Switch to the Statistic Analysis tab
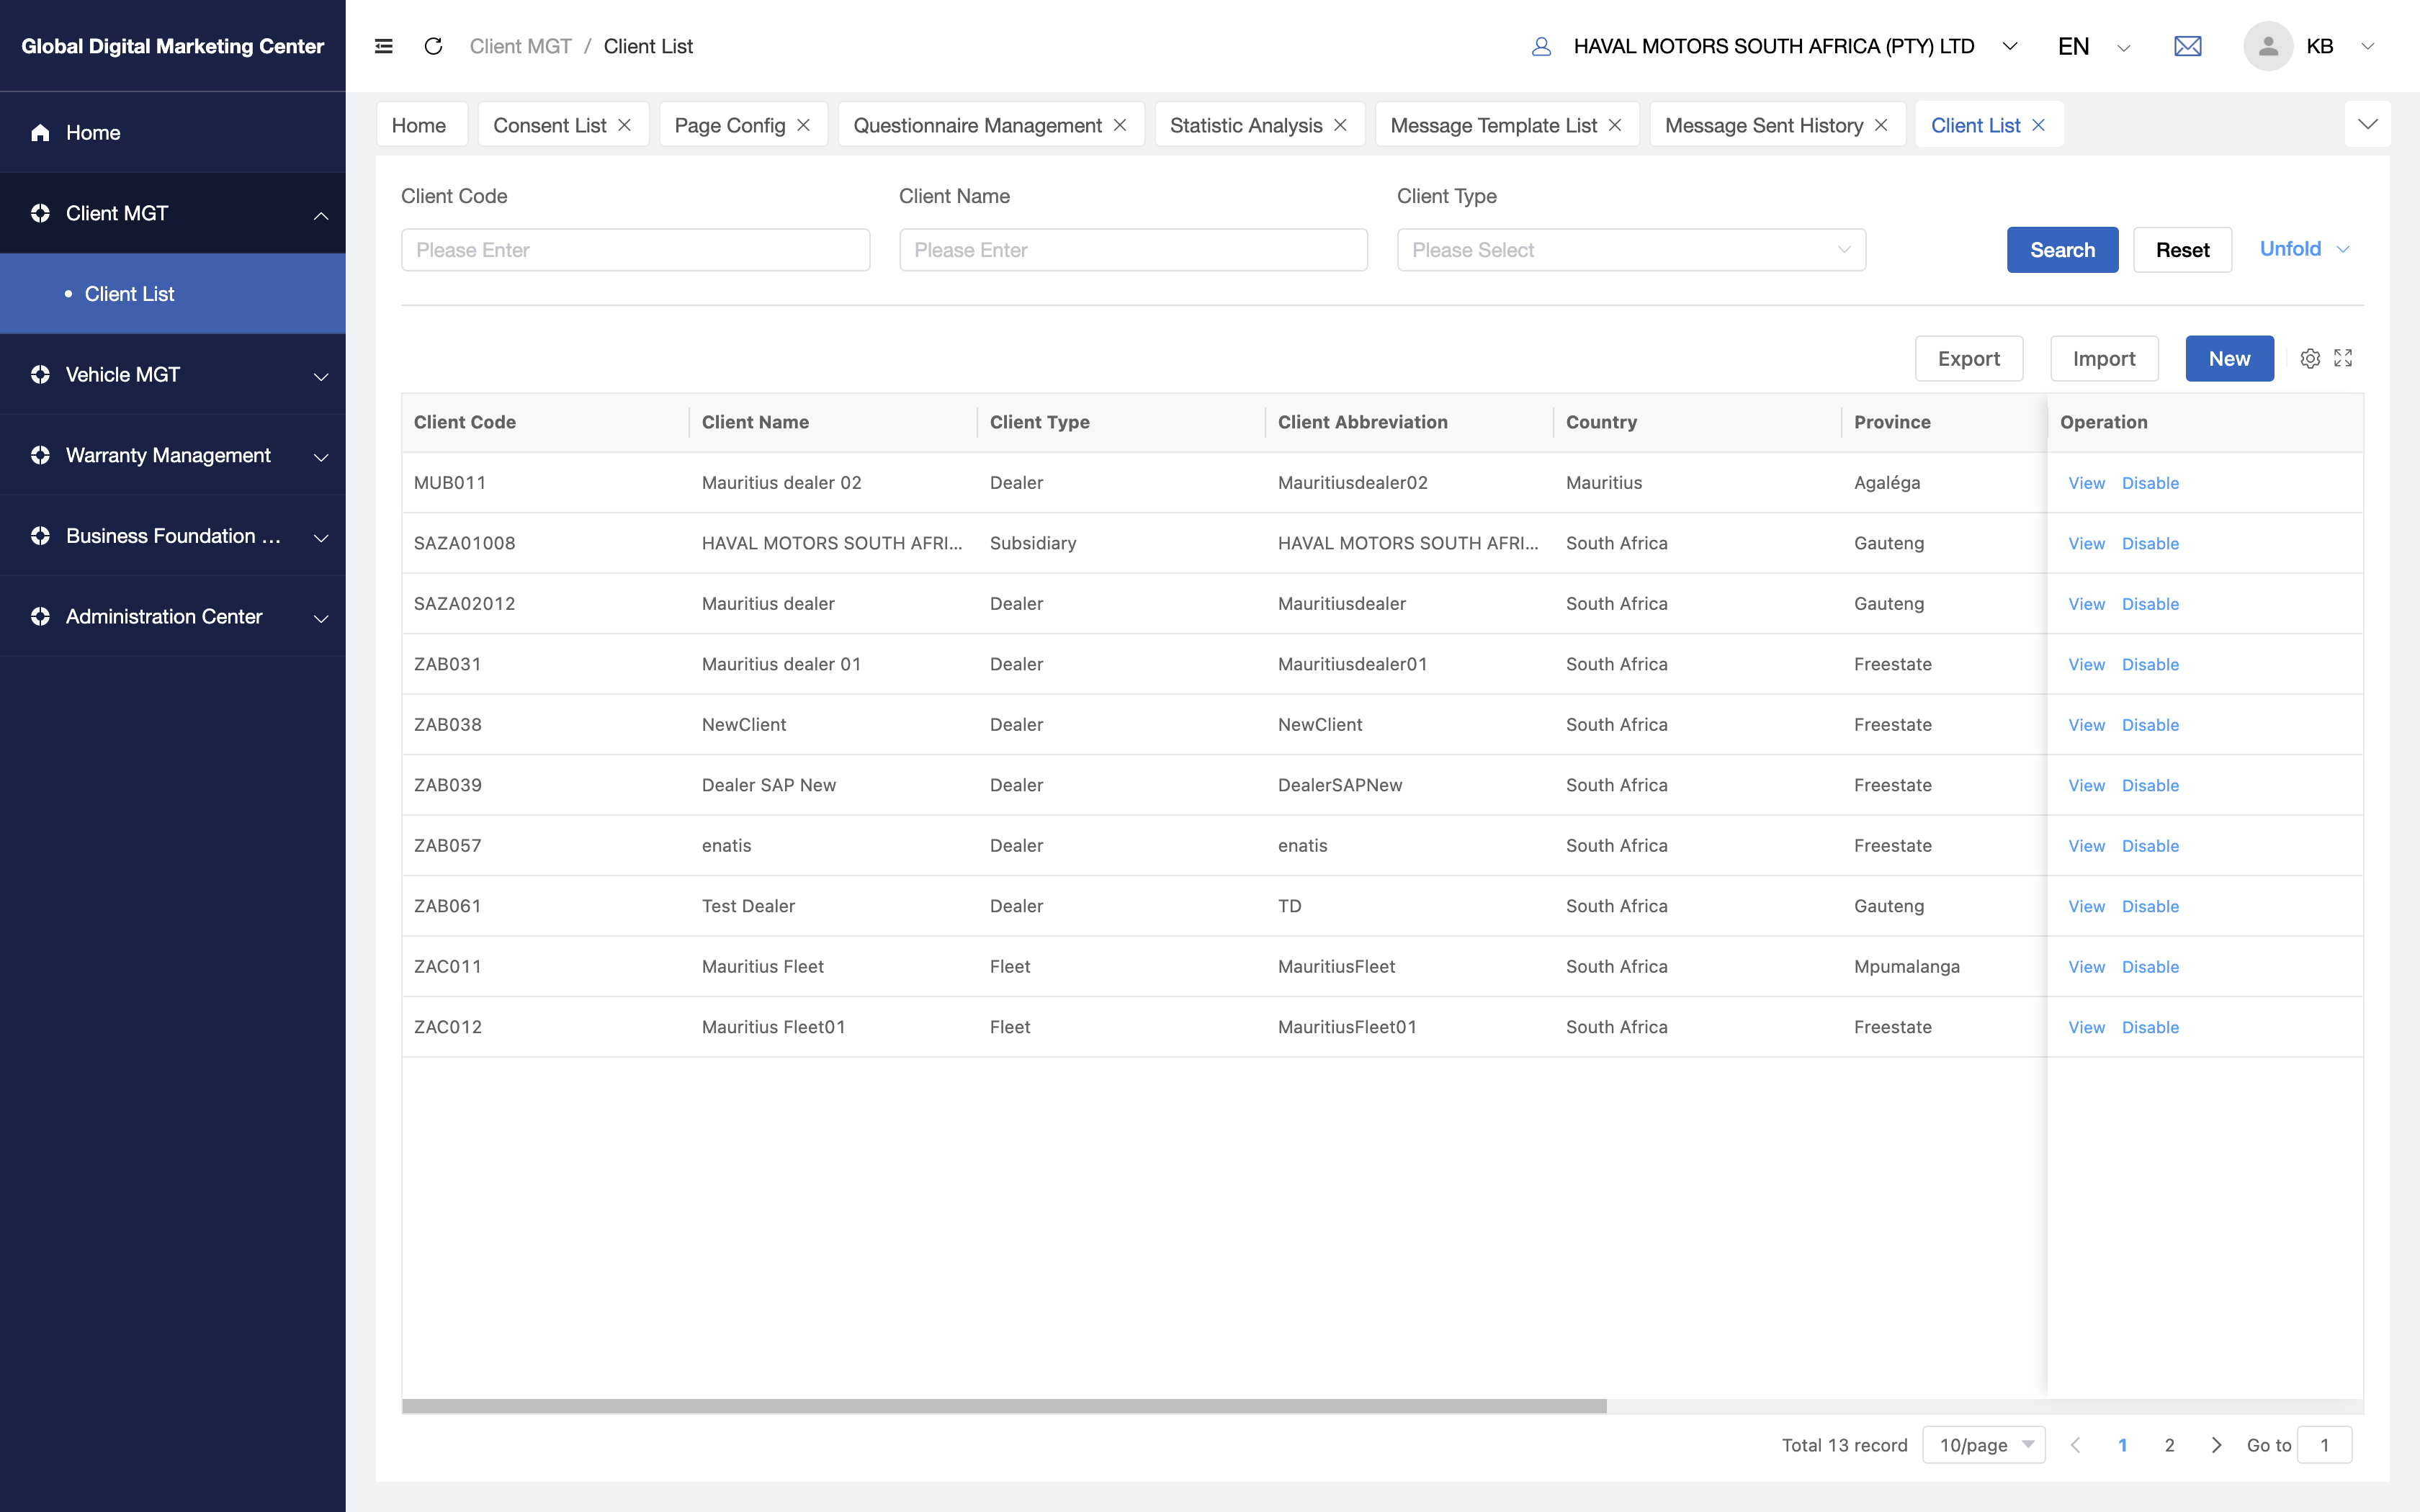2420x1512 pixels. pos(1246,125)
